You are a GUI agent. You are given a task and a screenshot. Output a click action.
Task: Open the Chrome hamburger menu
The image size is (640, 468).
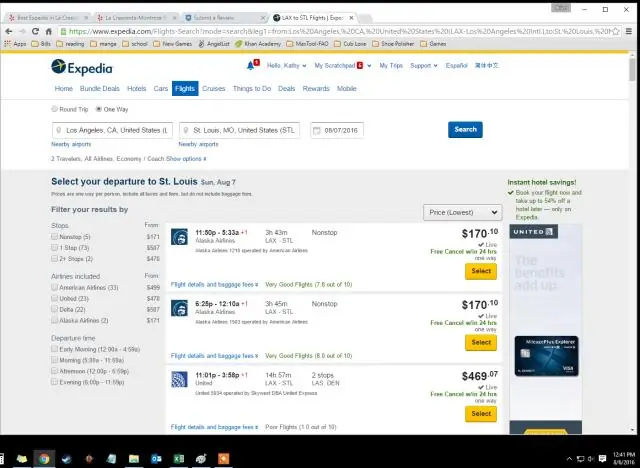pos(629,31)
